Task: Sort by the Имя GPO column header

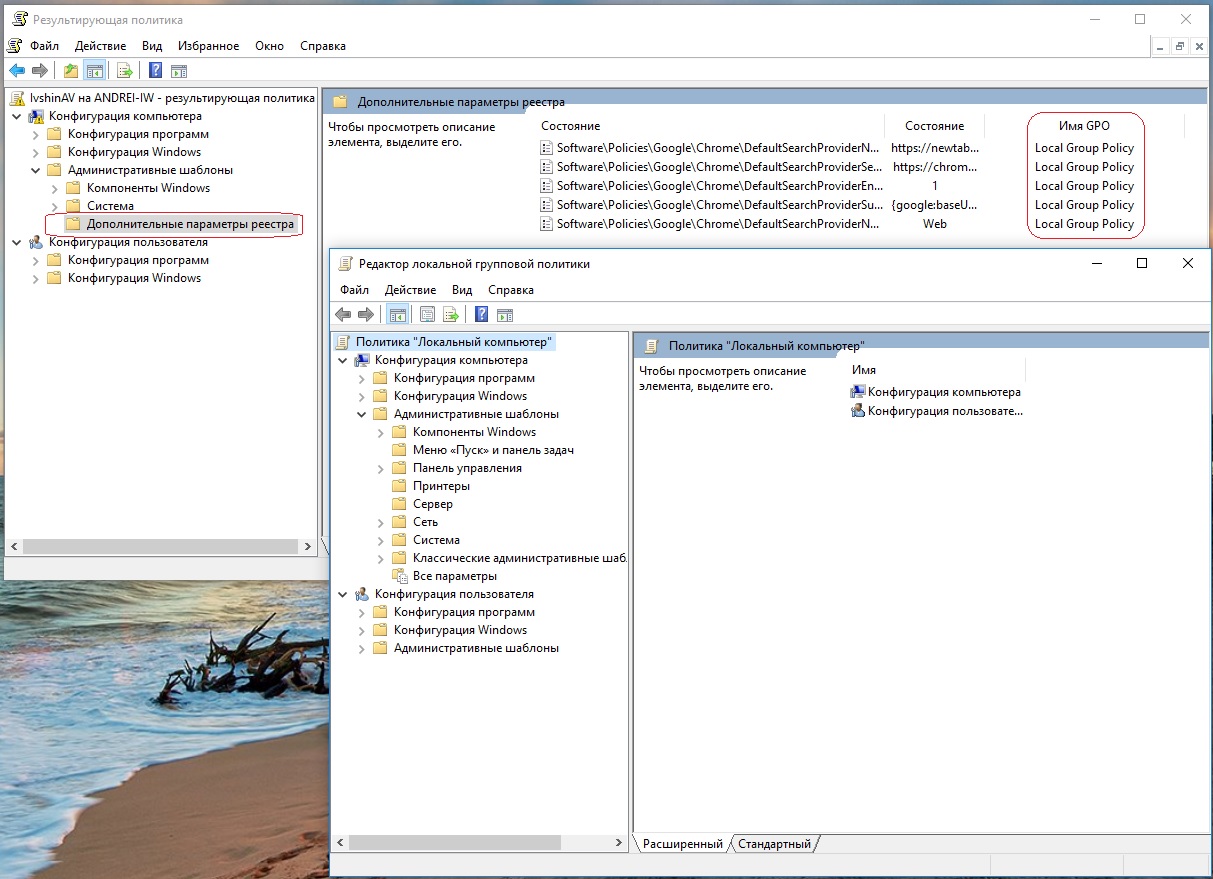Action: (x=1084, y=126)
